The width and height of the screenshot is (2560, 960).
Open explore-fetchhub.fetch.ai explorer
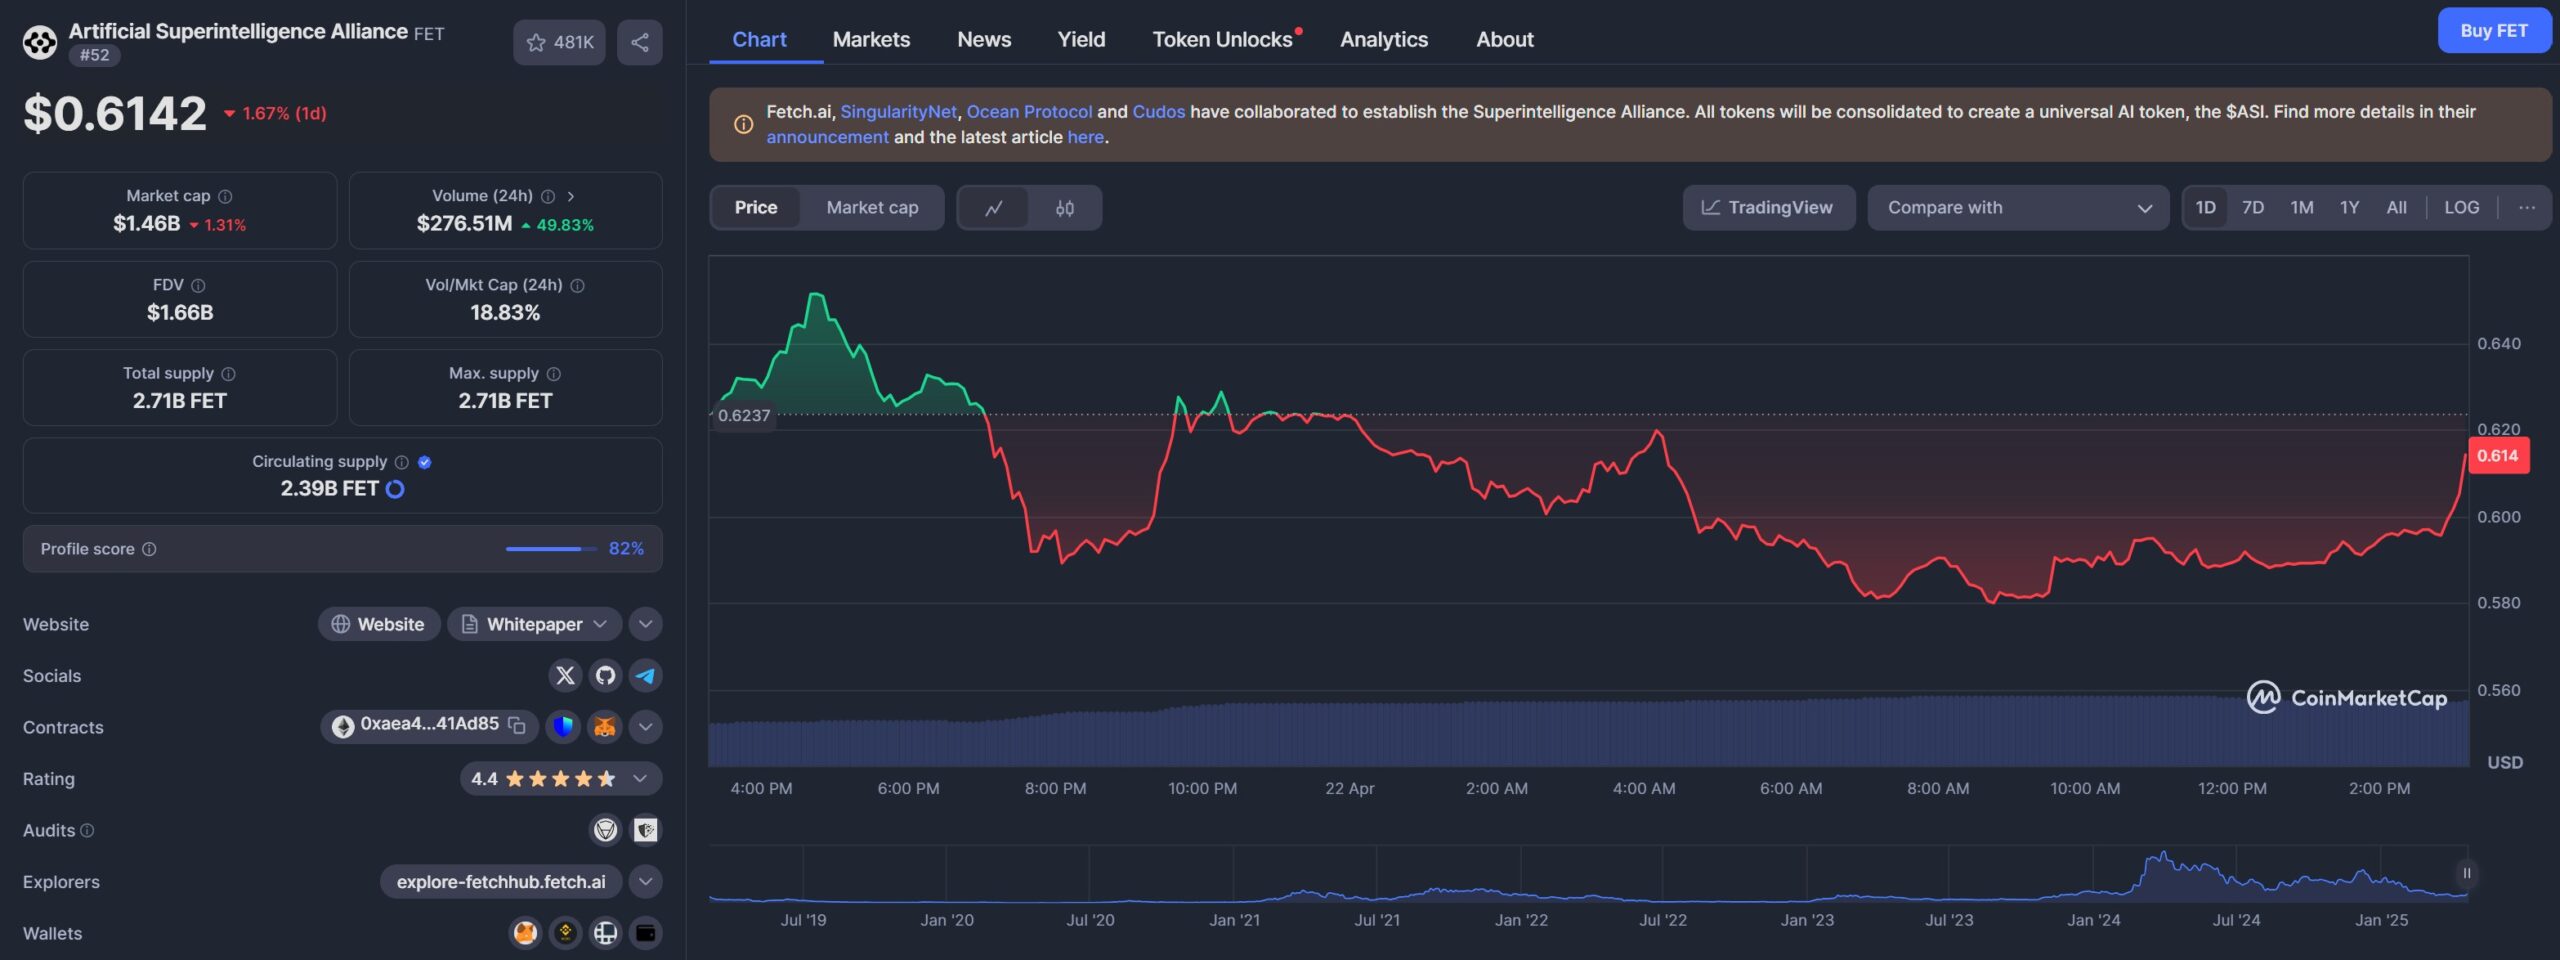click(501, 882)
